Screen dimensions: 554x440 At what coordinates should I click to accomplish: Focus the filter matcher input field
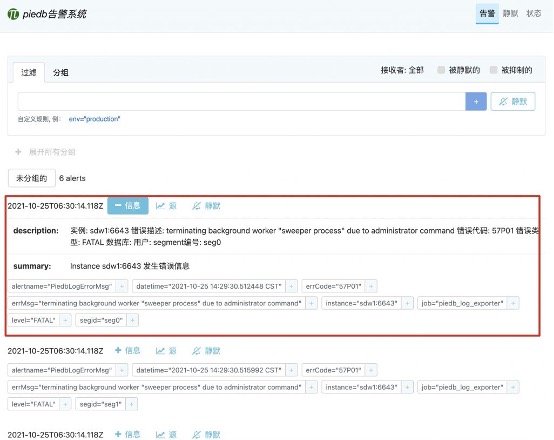241,101
